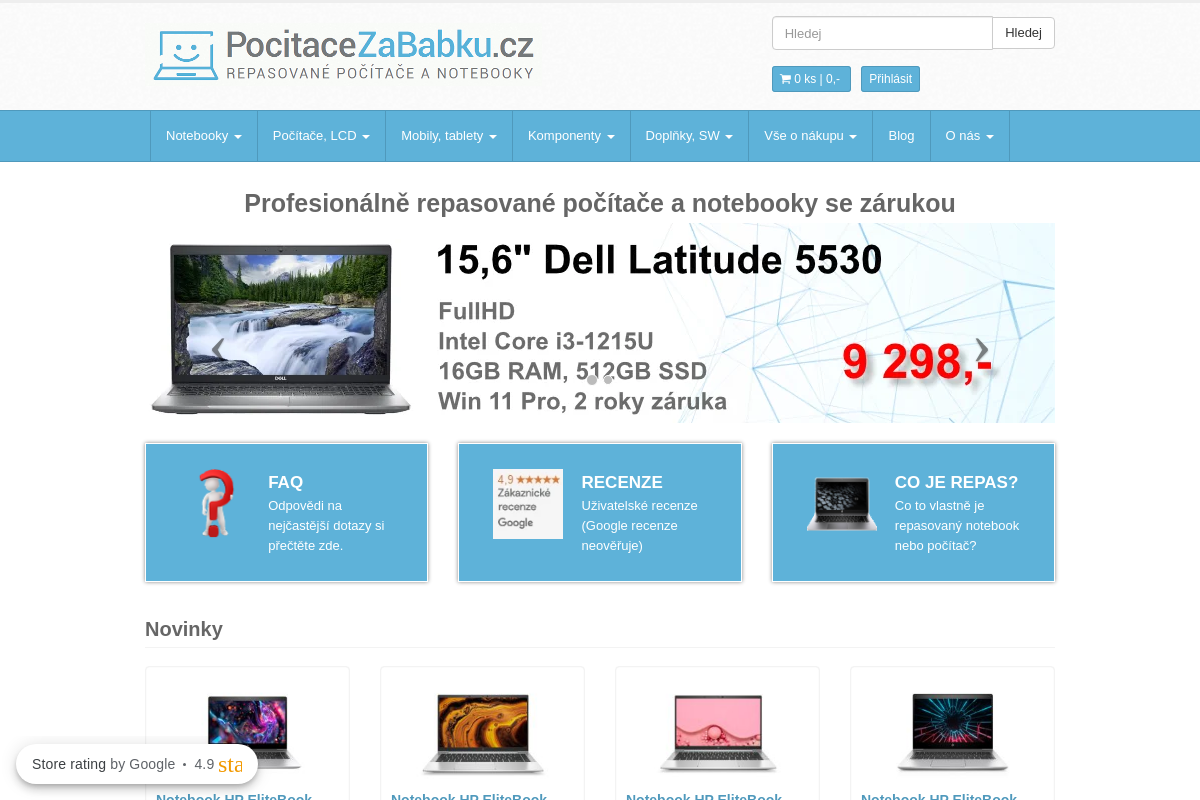The height and width of the screenshot is (800, 1200).
Task: Expand the O nás menu
Action: [x=969, y=136]
